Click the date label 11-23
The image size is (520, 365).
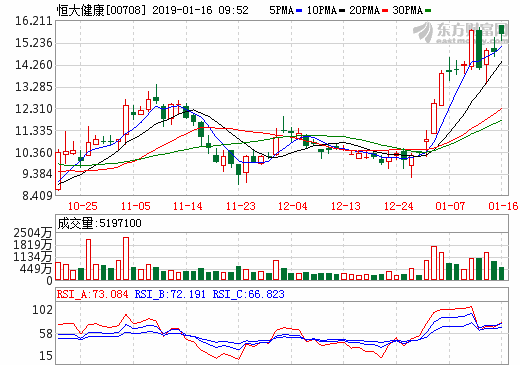(x=240, y=206)
